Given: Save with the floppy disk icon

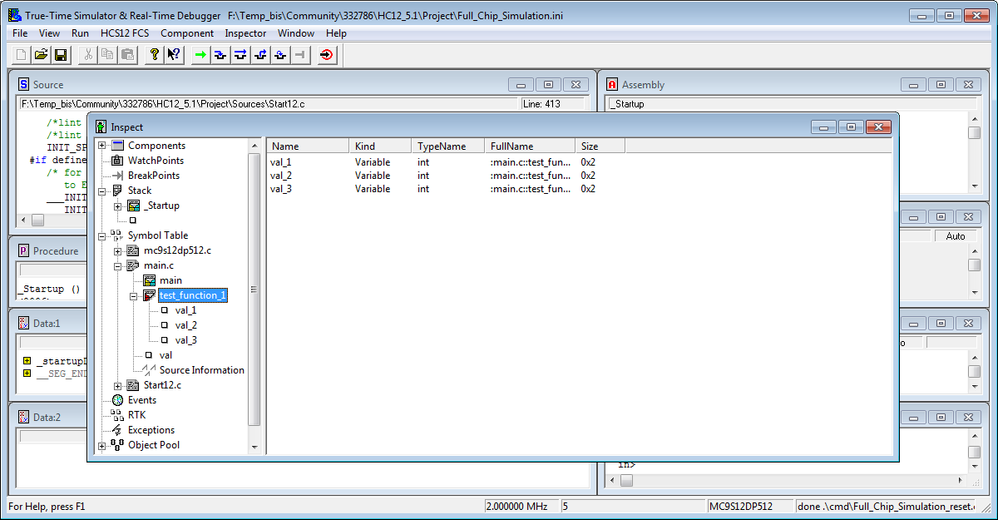Looking at the screenshot, I should pos(60,55).
